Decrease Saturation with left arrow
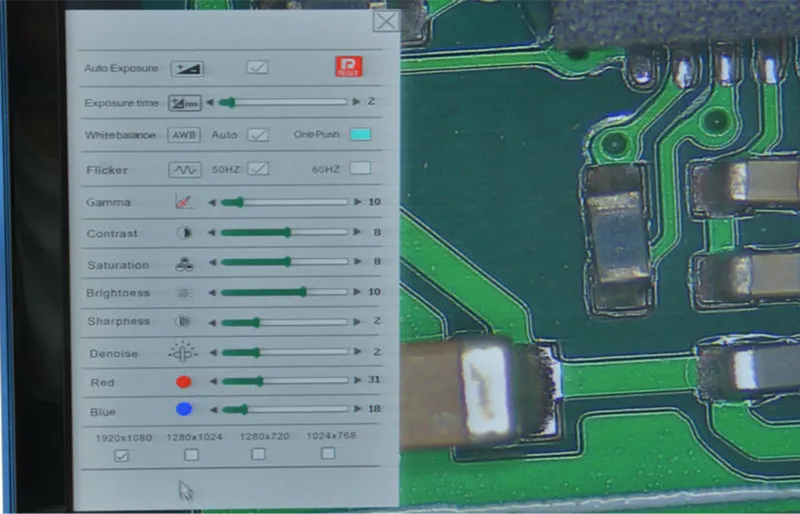The image size is (800, 514). [212, 262]
